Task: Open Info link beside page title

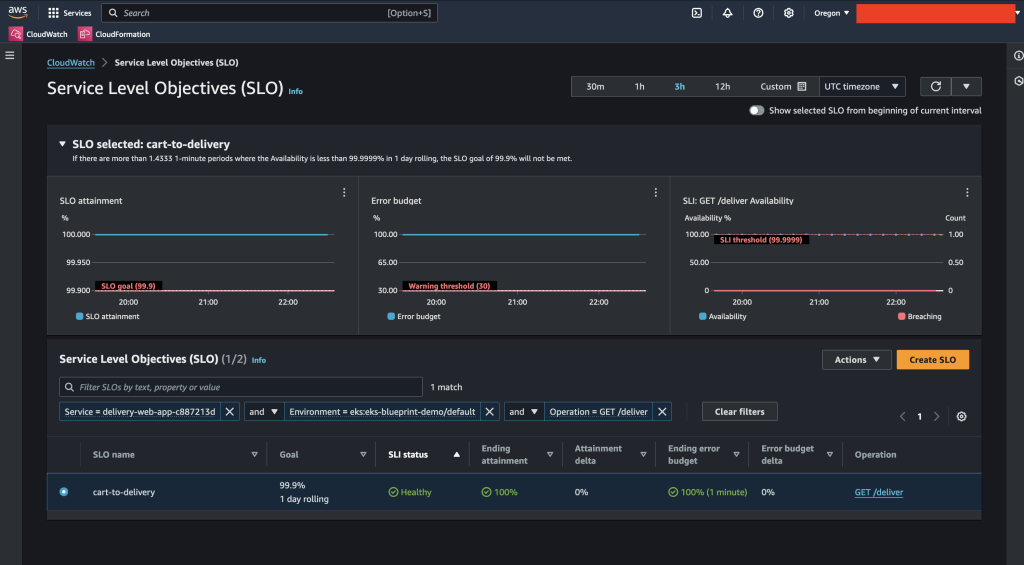Action: 295,91
